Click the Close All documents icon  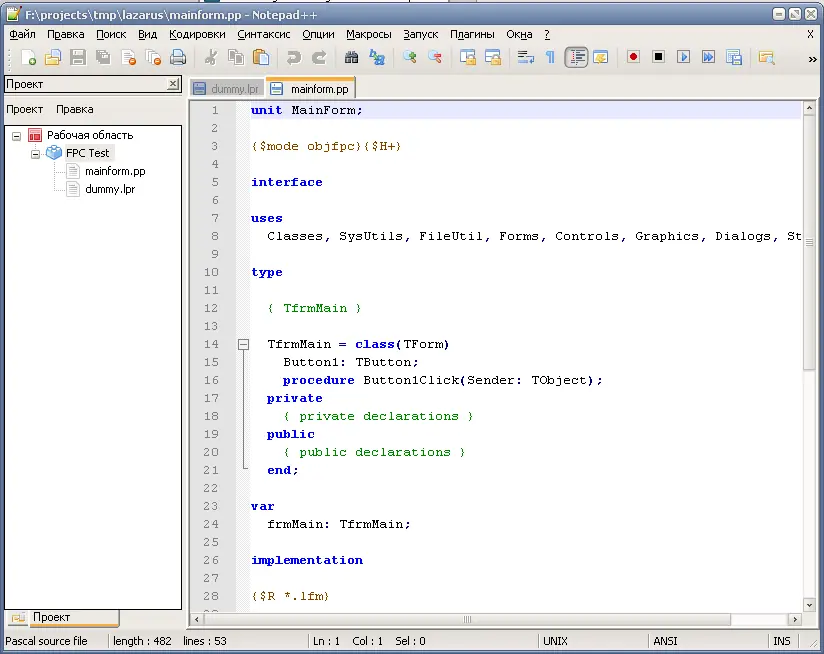(x=153, y=57)
